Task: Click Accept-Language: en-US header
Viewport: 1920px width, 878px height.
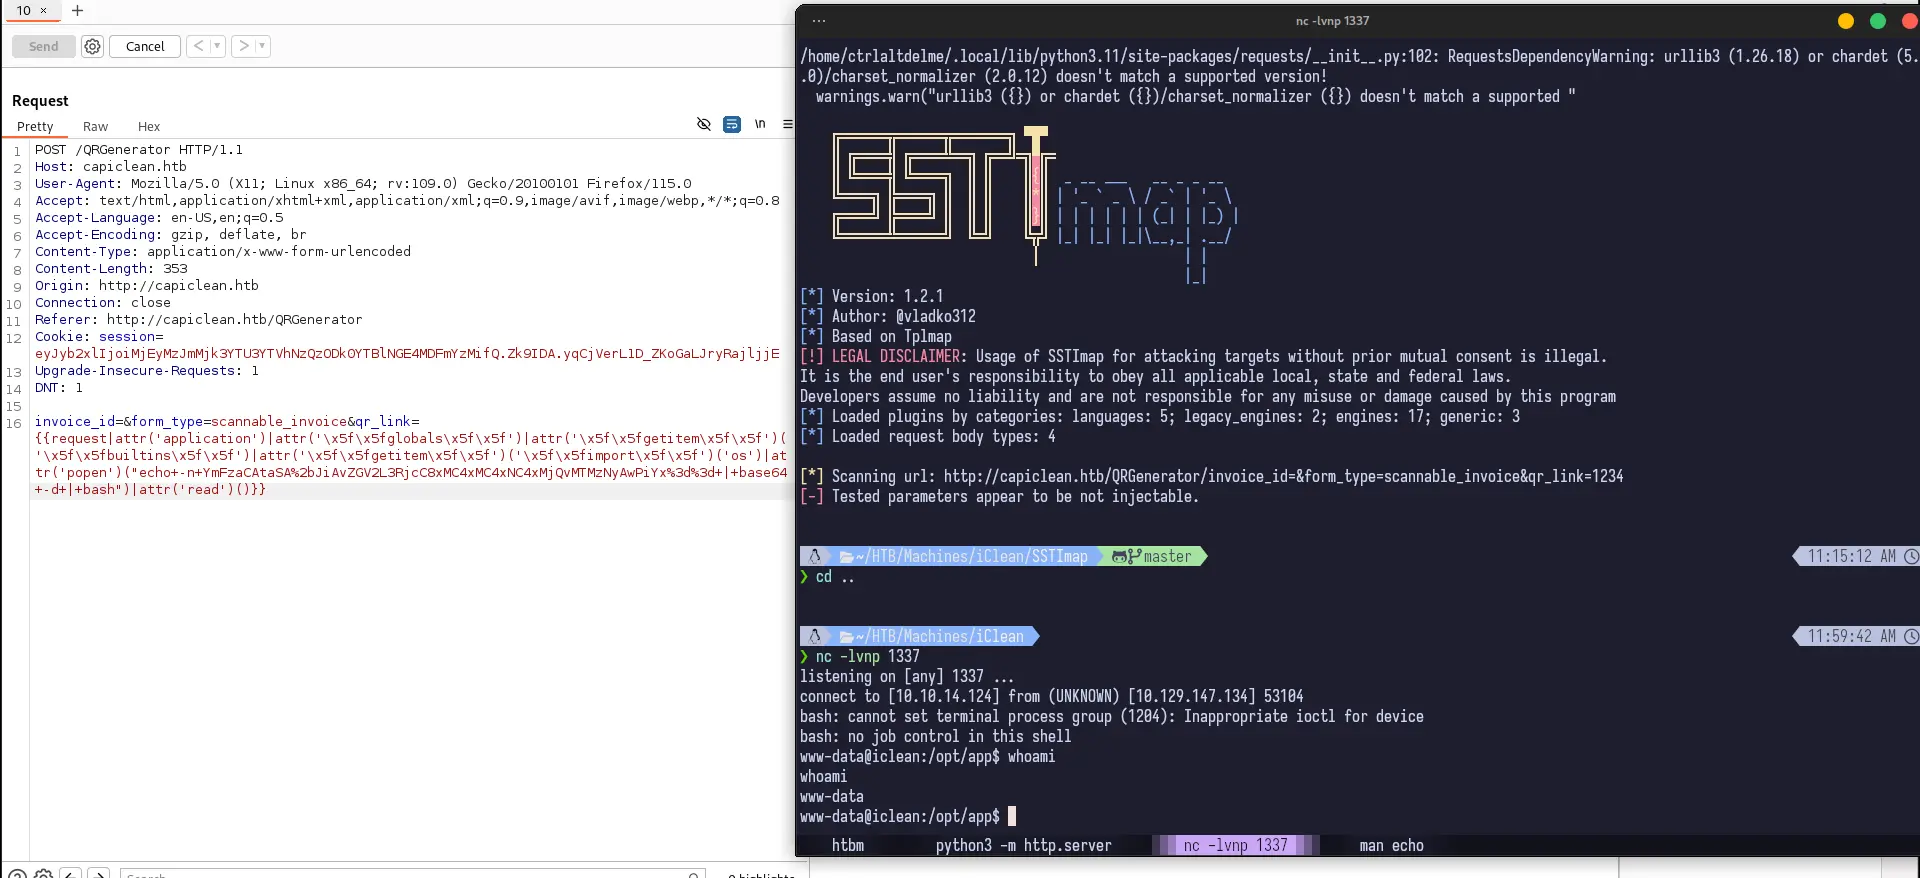Action: click(x=159, y=218)
